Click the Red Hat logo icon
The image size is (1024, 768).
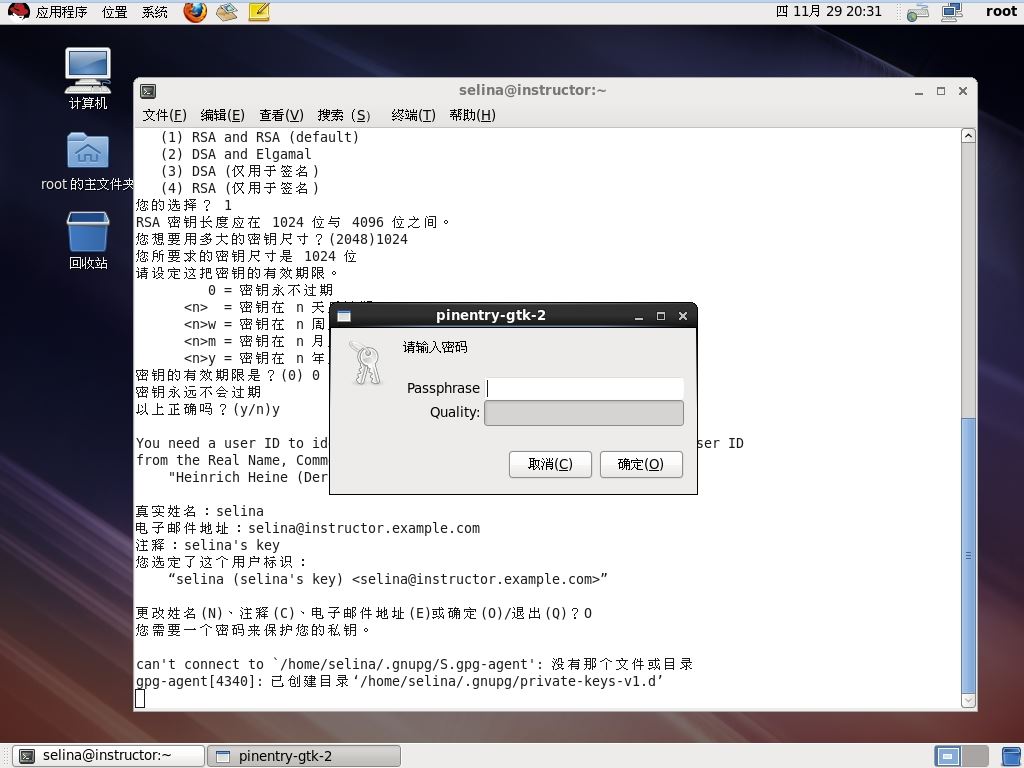coord(18,12)
